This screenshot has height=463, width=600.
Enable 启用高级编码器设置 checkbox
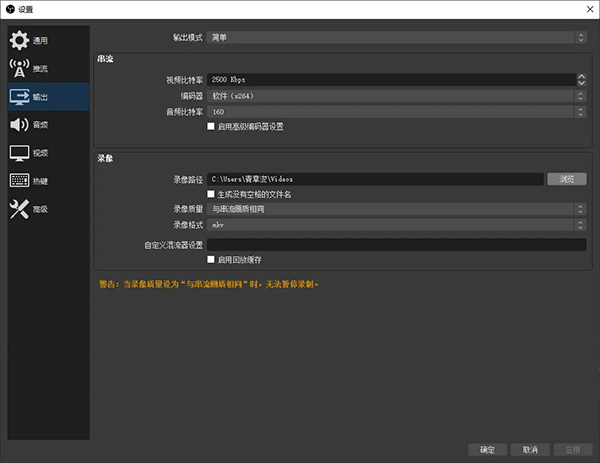[210, 127]
